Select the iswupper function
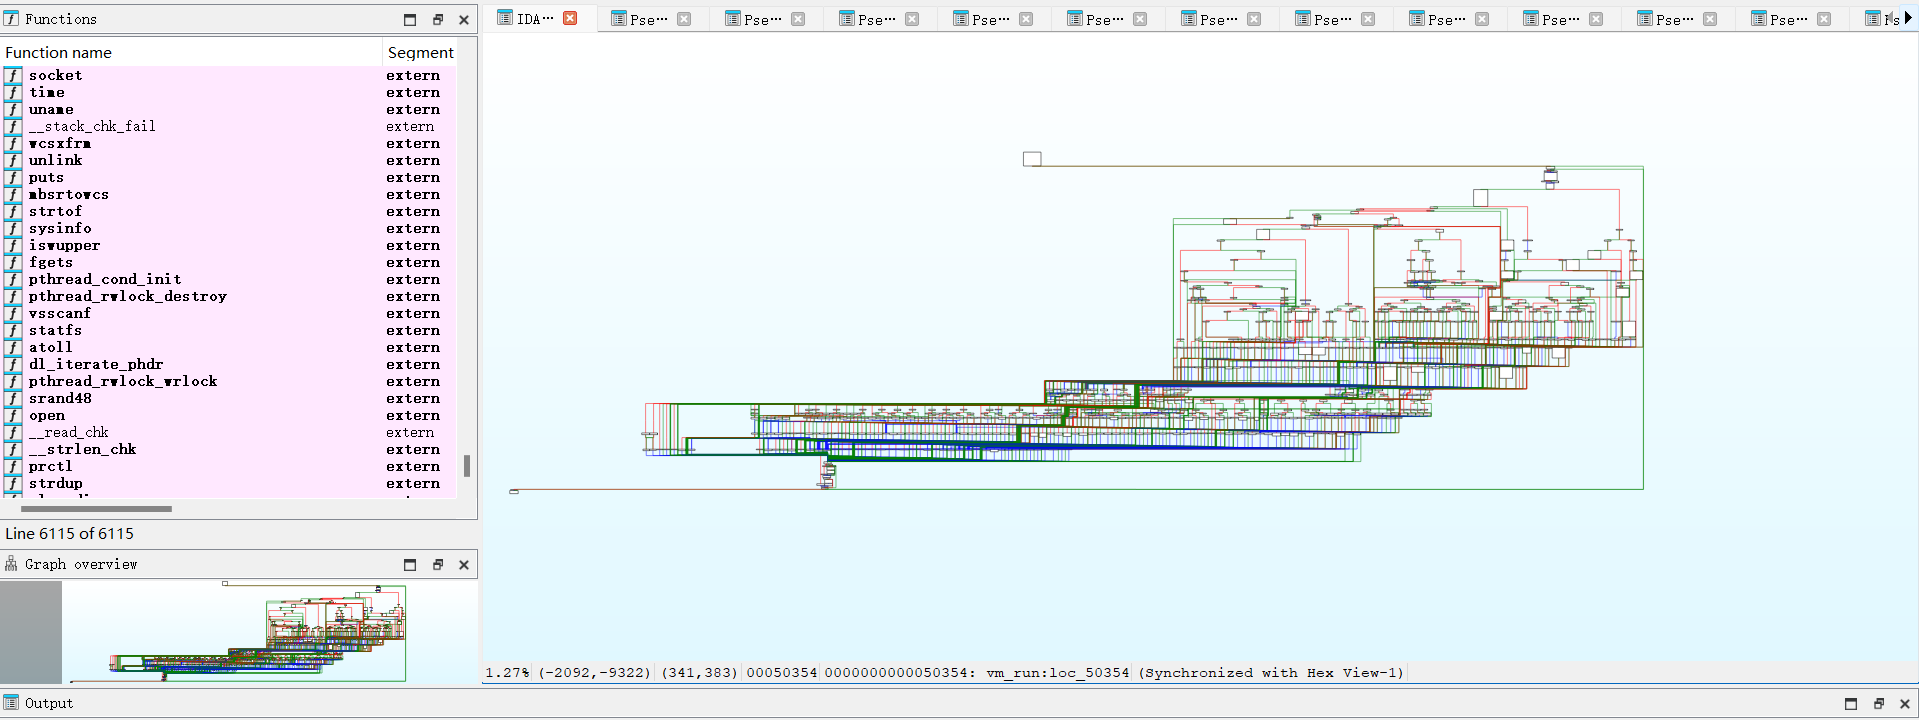This screenshot has height=720, width=1919. tap(229, 245)
